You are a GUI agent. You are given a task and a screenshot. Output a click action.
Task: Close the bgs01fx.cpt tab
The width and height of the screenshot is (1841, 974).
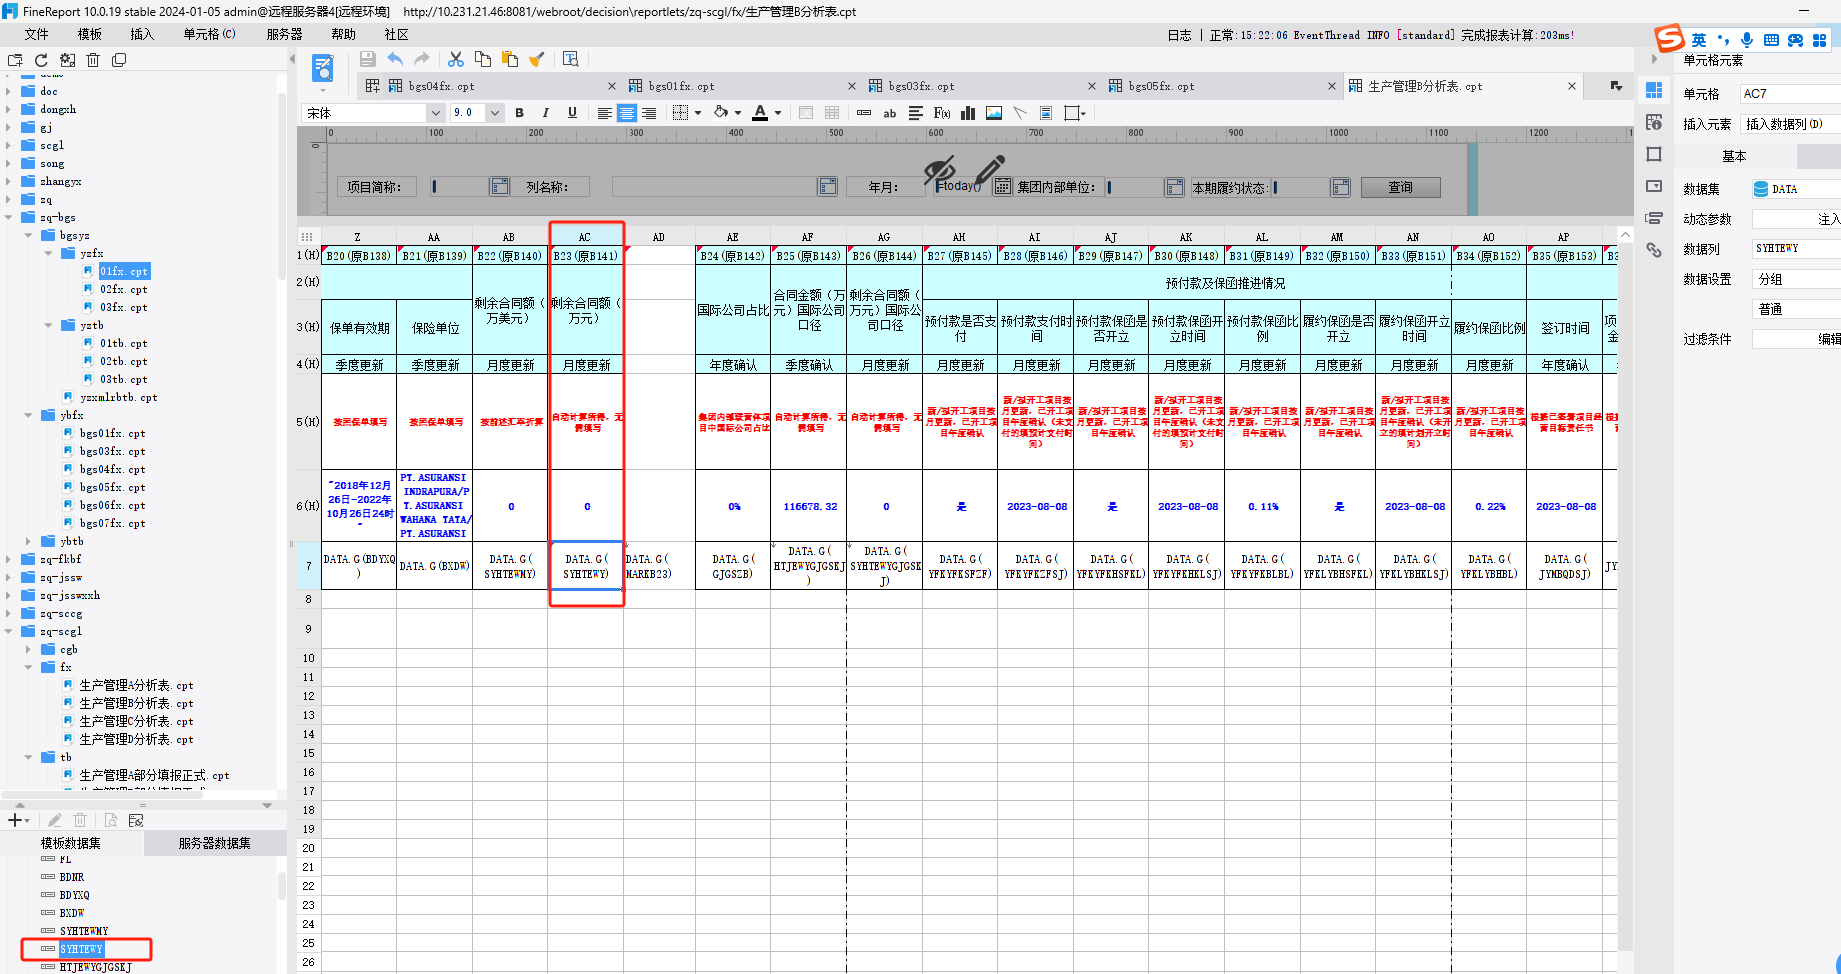[x=852, y=86]
